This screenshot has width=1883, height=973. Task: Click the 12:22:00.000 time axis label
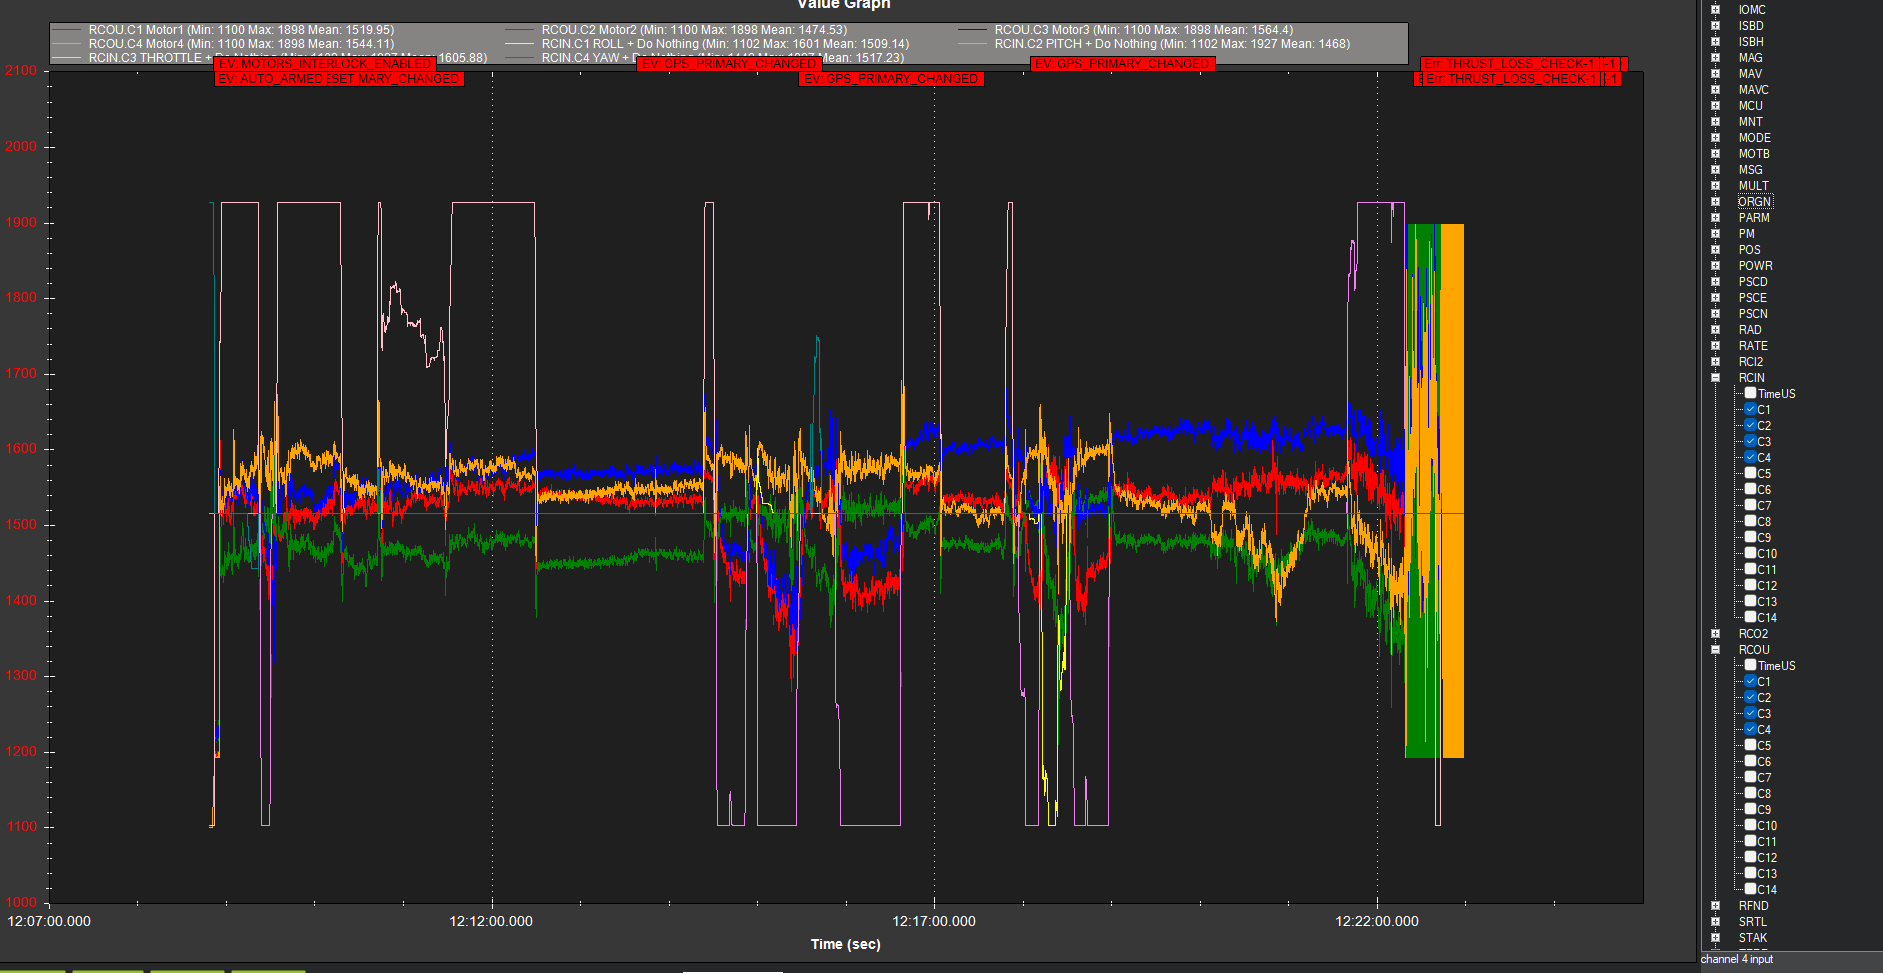click(1377, 921)
